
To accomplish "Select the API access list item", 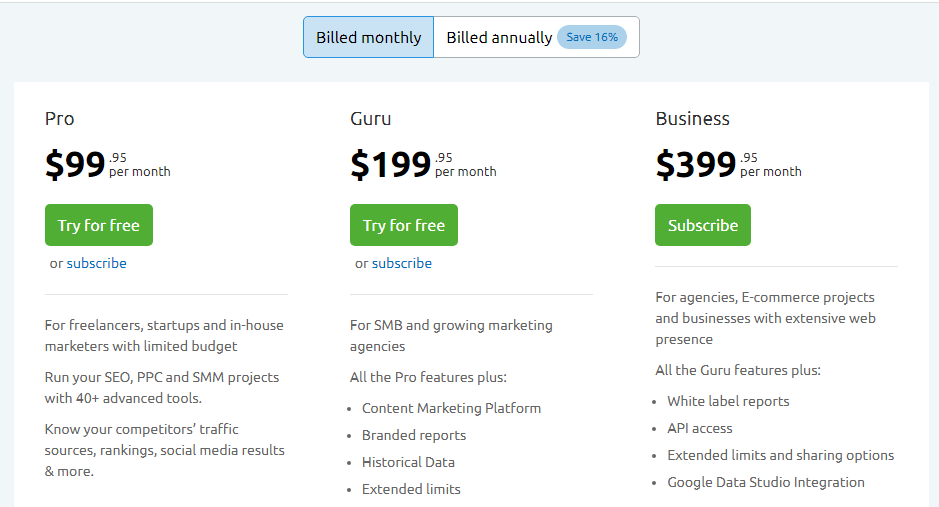I will [700, 428].
